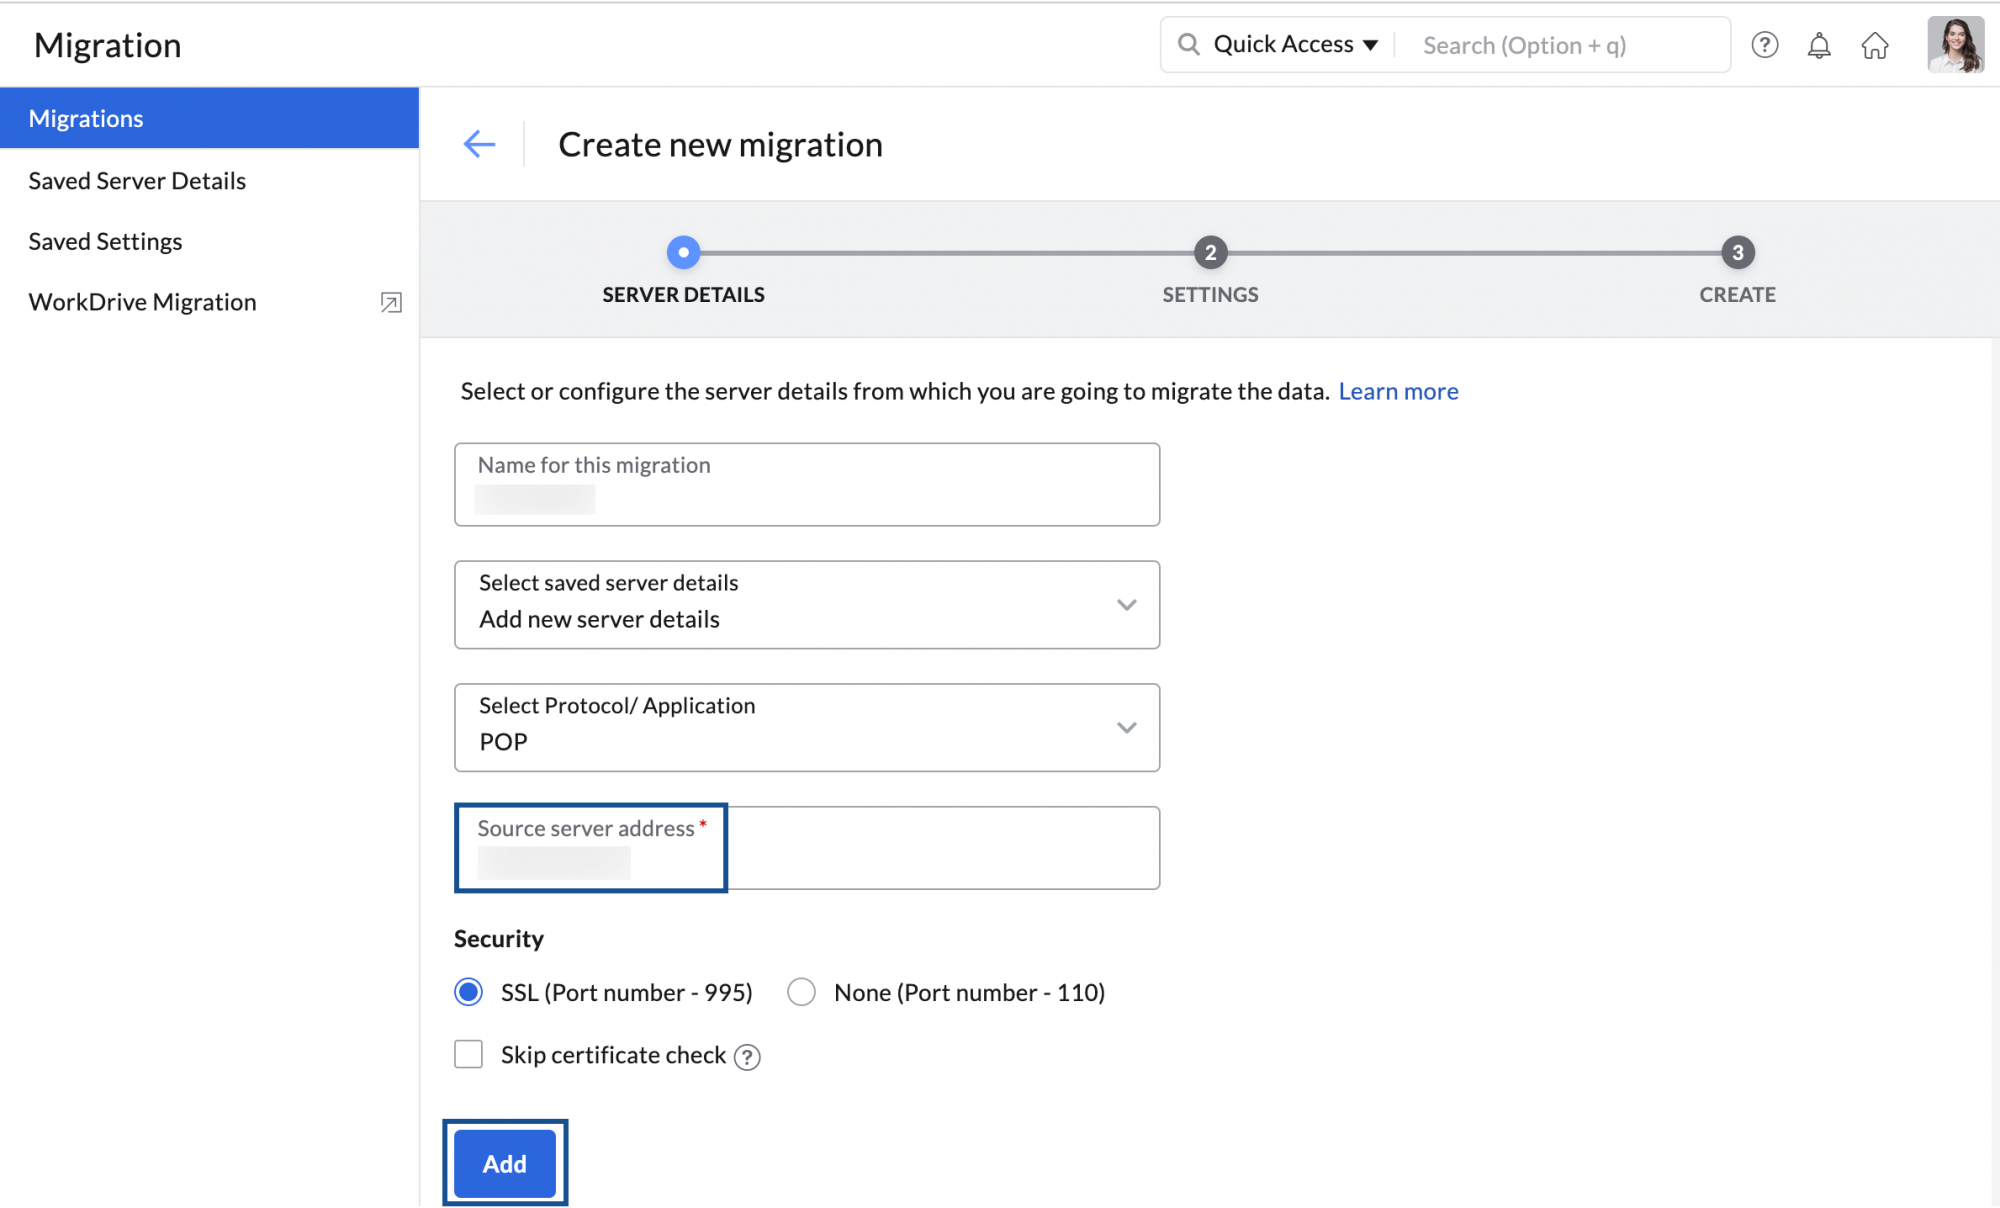Viewport: 2000px width, 1208px height.
Task: Click the Add button to save
Action: [504, 1164]
